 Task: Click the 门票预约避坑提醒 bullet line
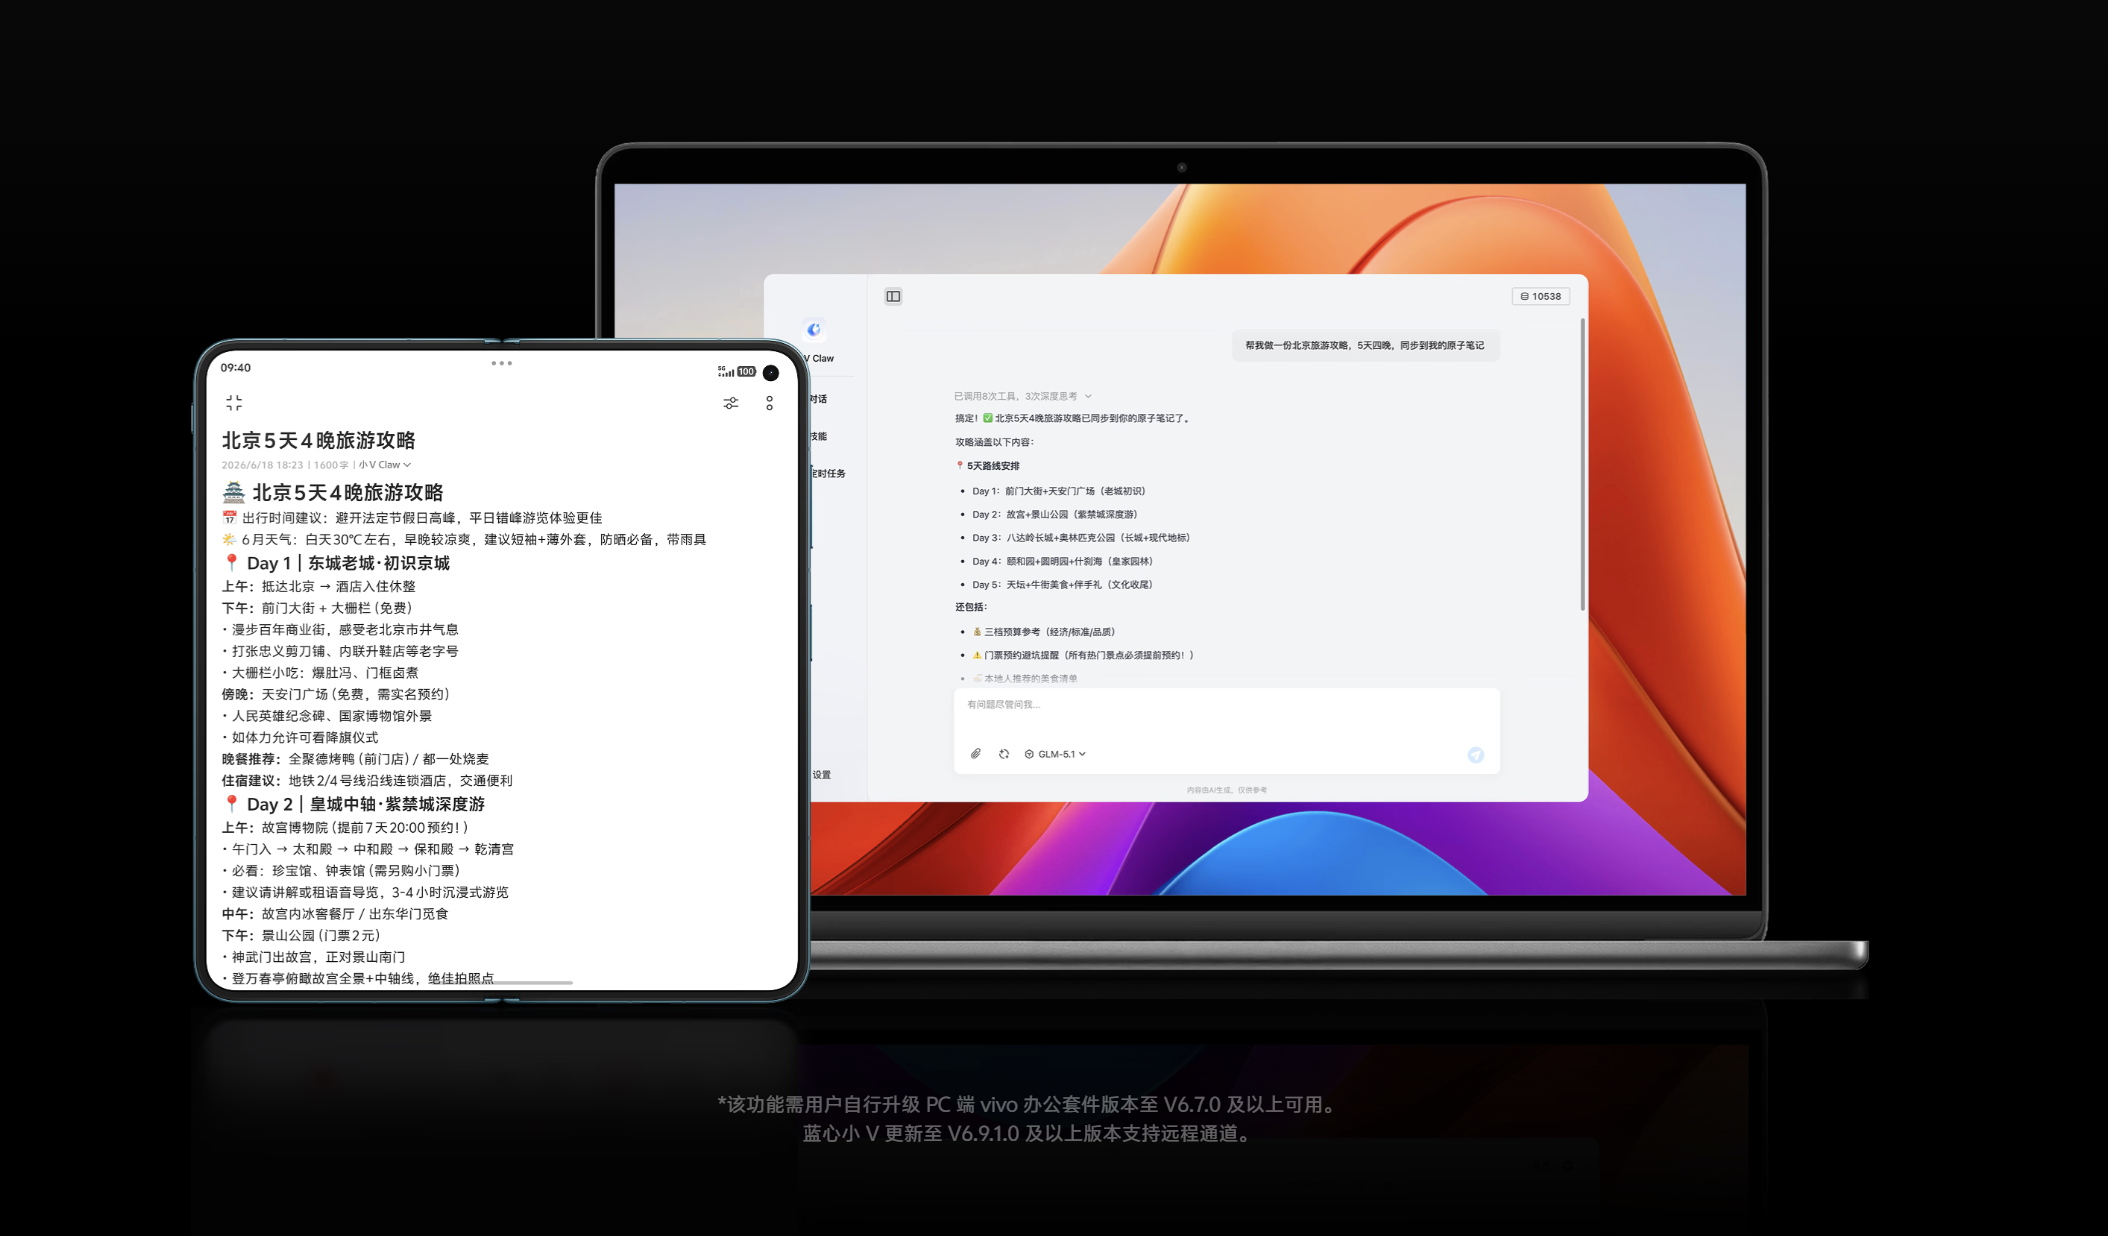pos(1083,655)
